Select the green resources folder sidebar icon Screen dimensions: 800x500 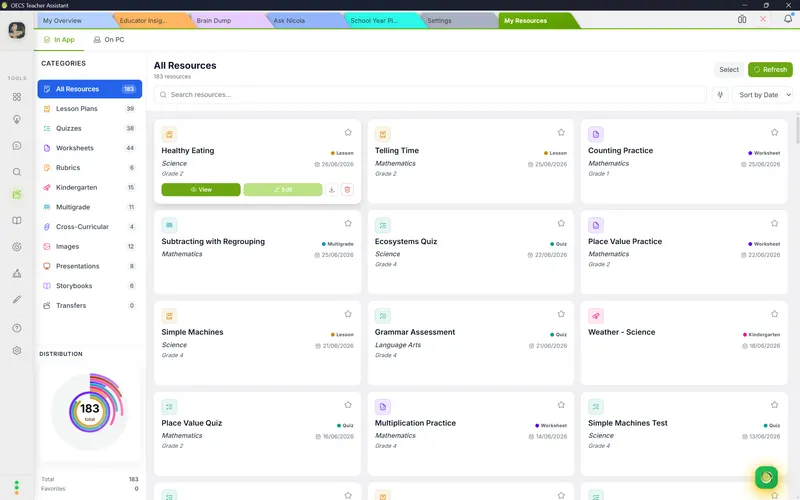[17, 194]
